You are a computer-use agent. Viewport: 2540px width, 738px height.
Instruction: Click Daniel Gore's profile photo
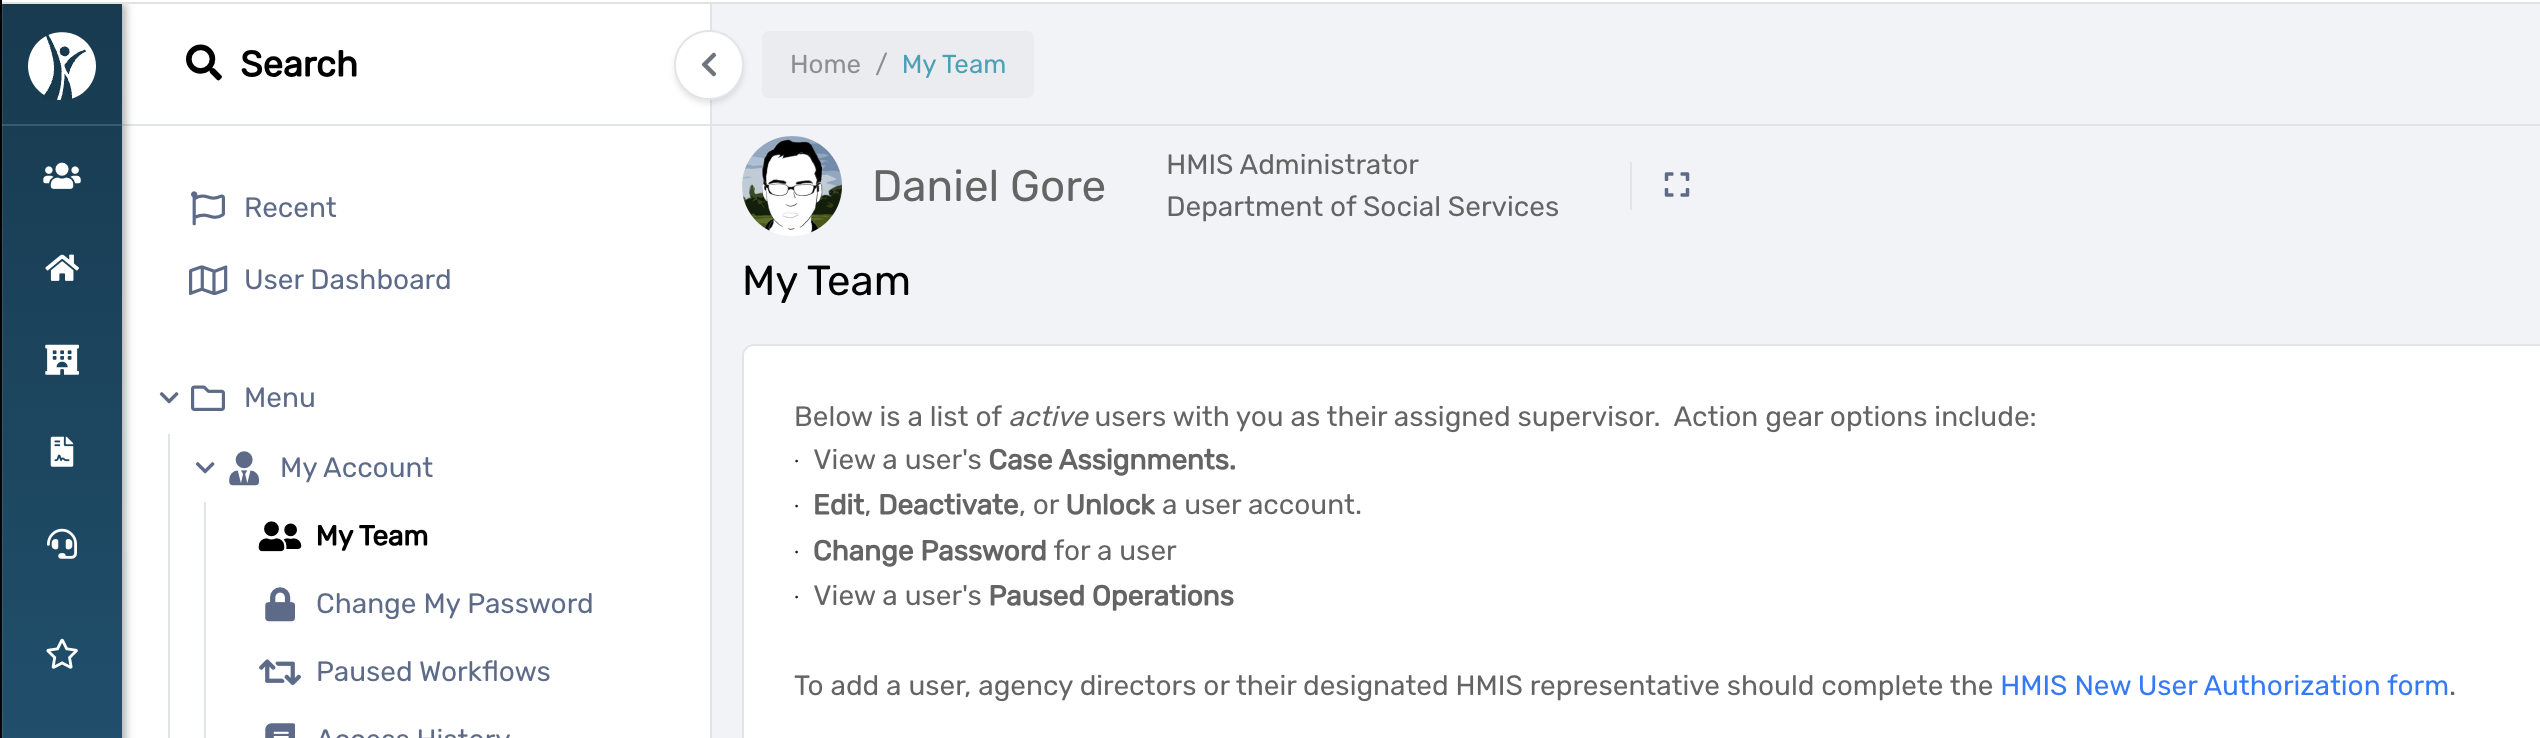coord(792,186)
